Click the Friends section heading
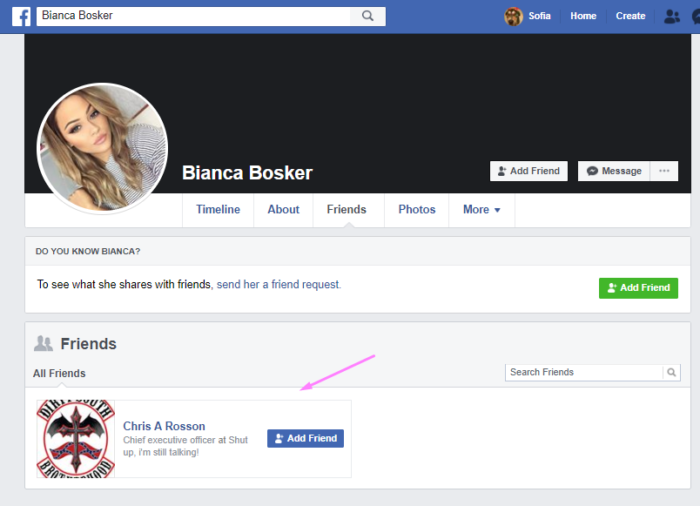 (x=88, y=344)
